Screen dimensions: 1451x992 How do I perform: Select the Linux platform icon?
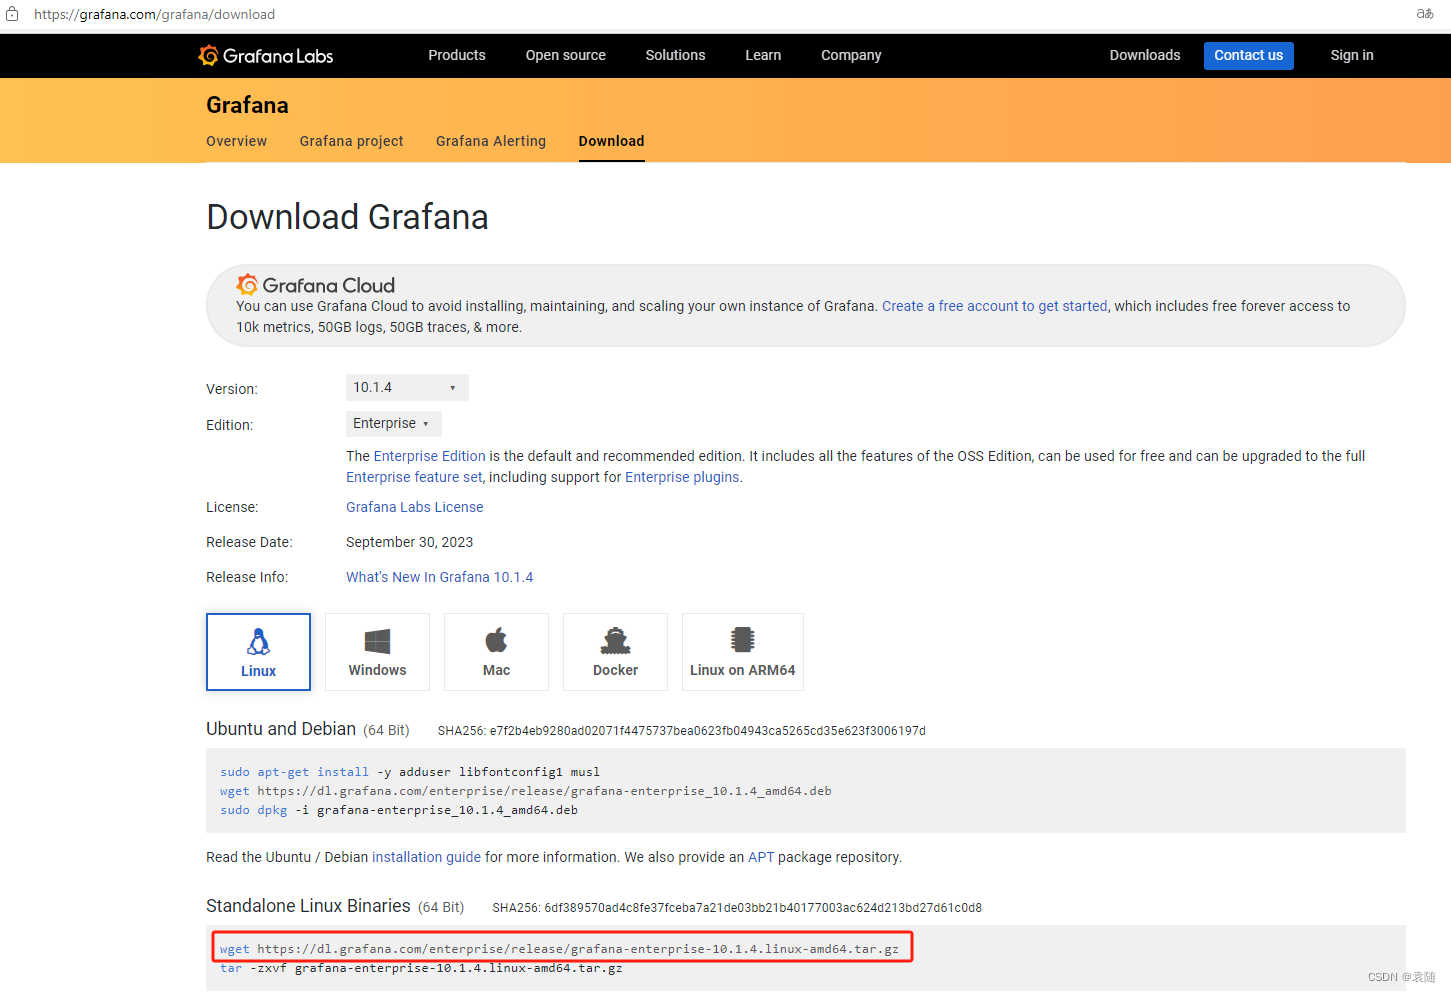[258, 651]
